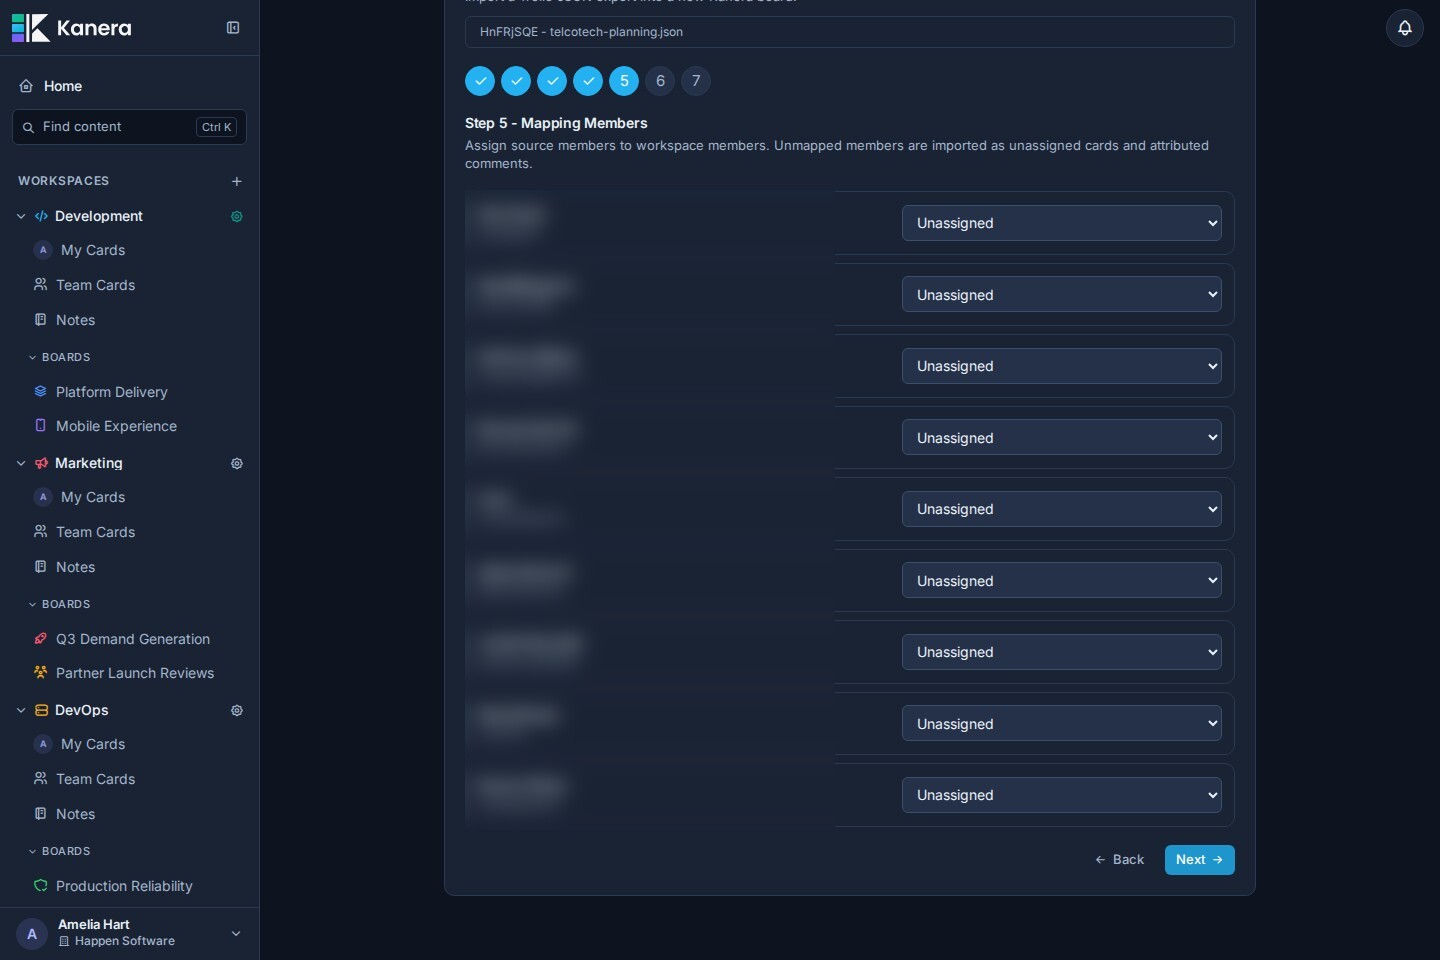This screenshot has height=960, width=1440.
Task: Open Marketing workspace settings gear
Action: (237, 463)
